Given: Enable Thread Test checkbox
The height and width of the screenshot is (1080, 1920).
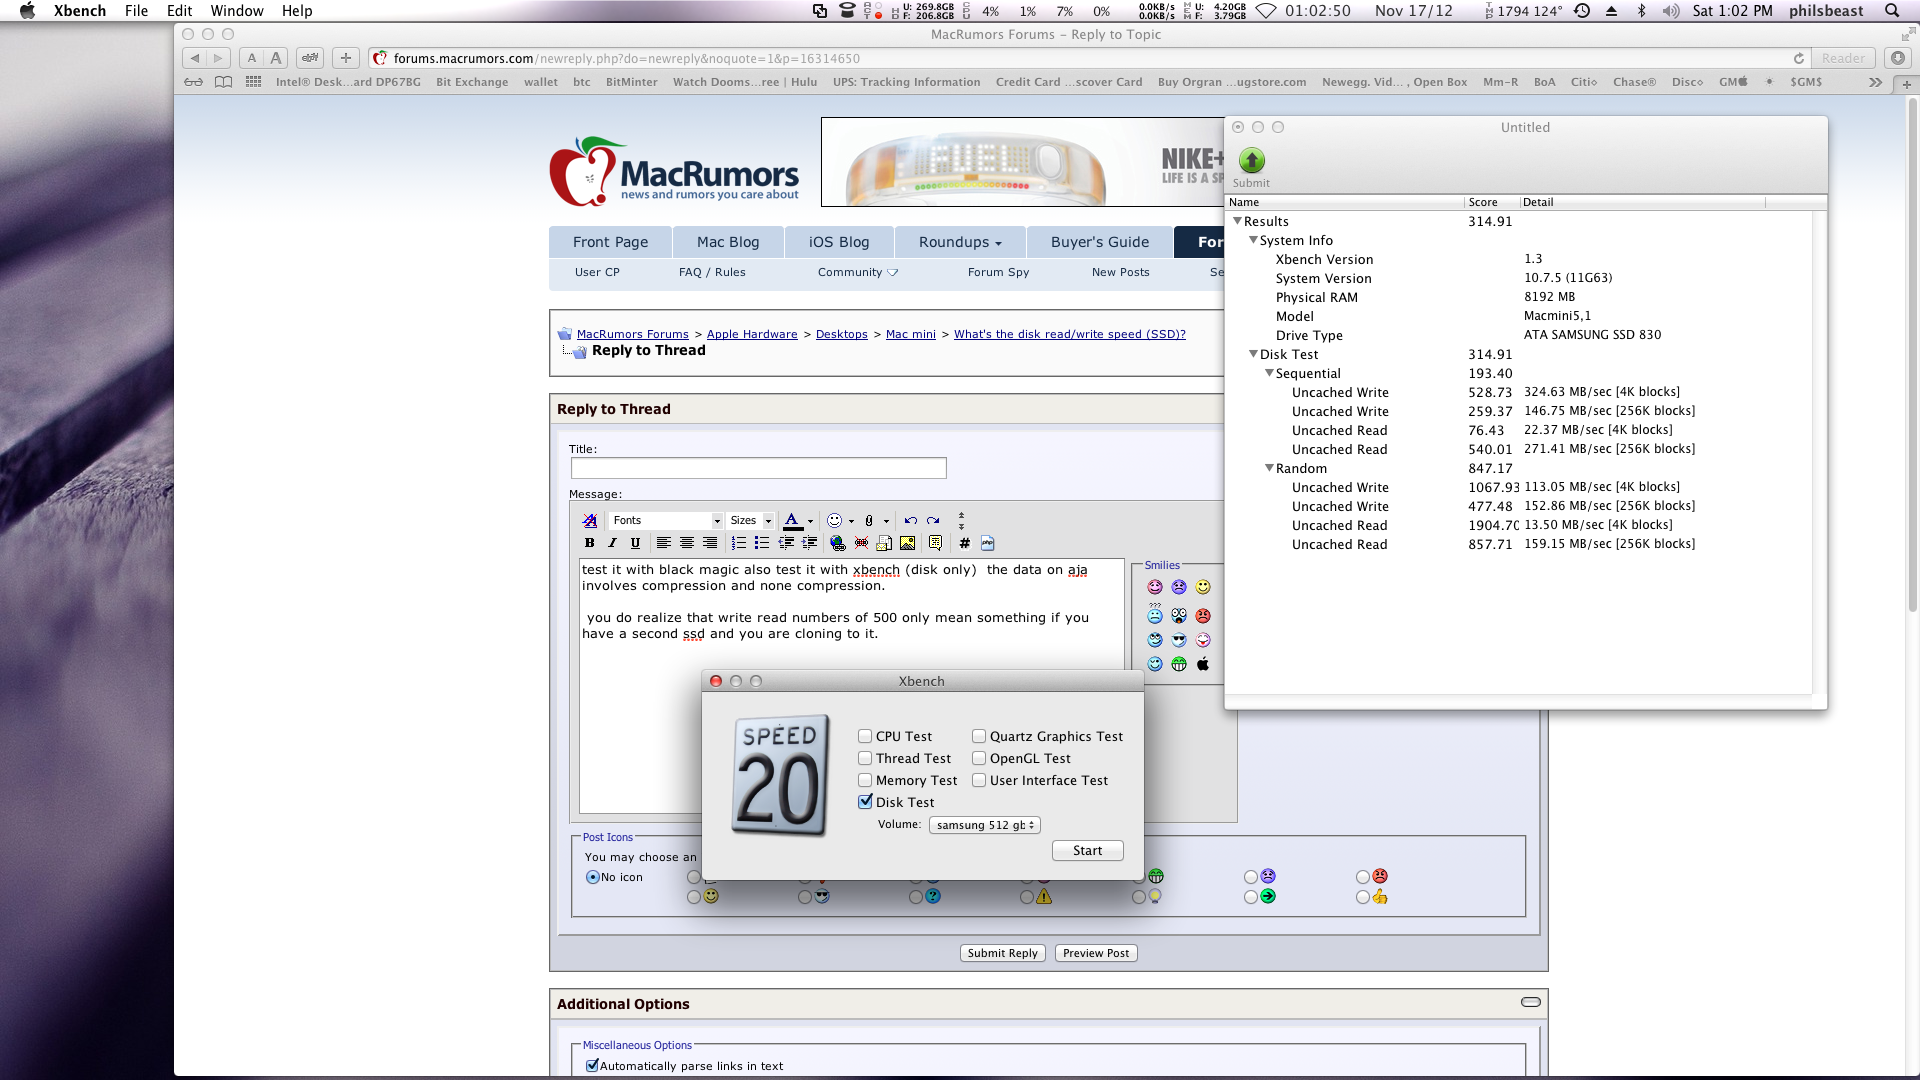Looking at the screenshot, I should tap(865, 758).
